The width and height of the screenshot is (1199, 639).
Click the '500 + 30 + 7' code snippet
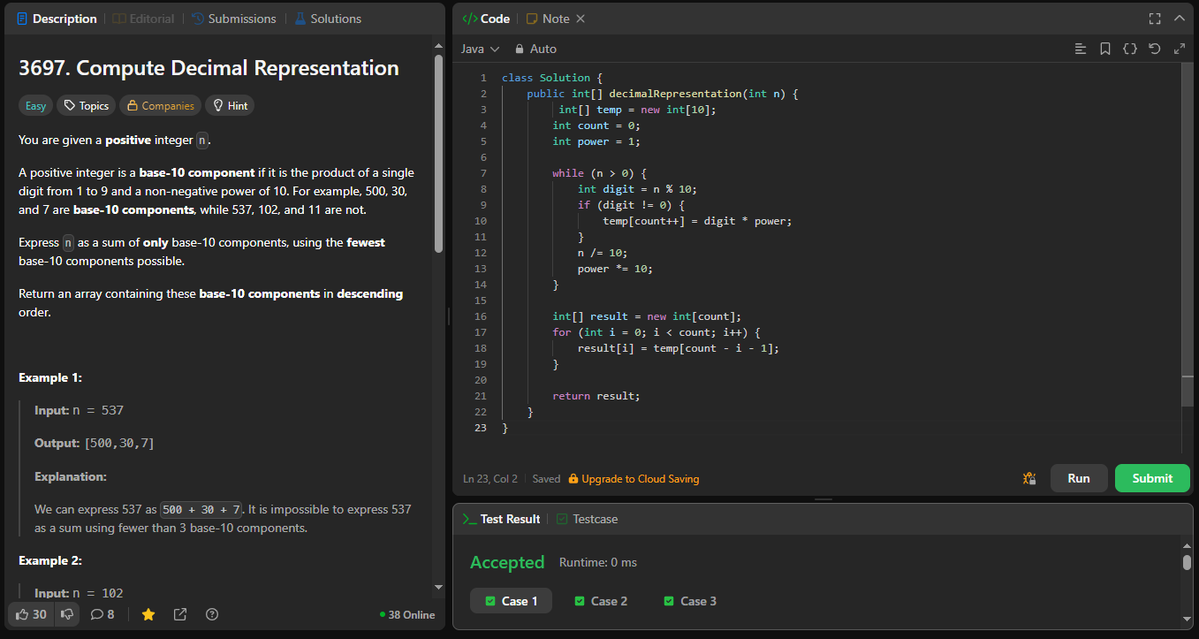click(x=202, y=509)
